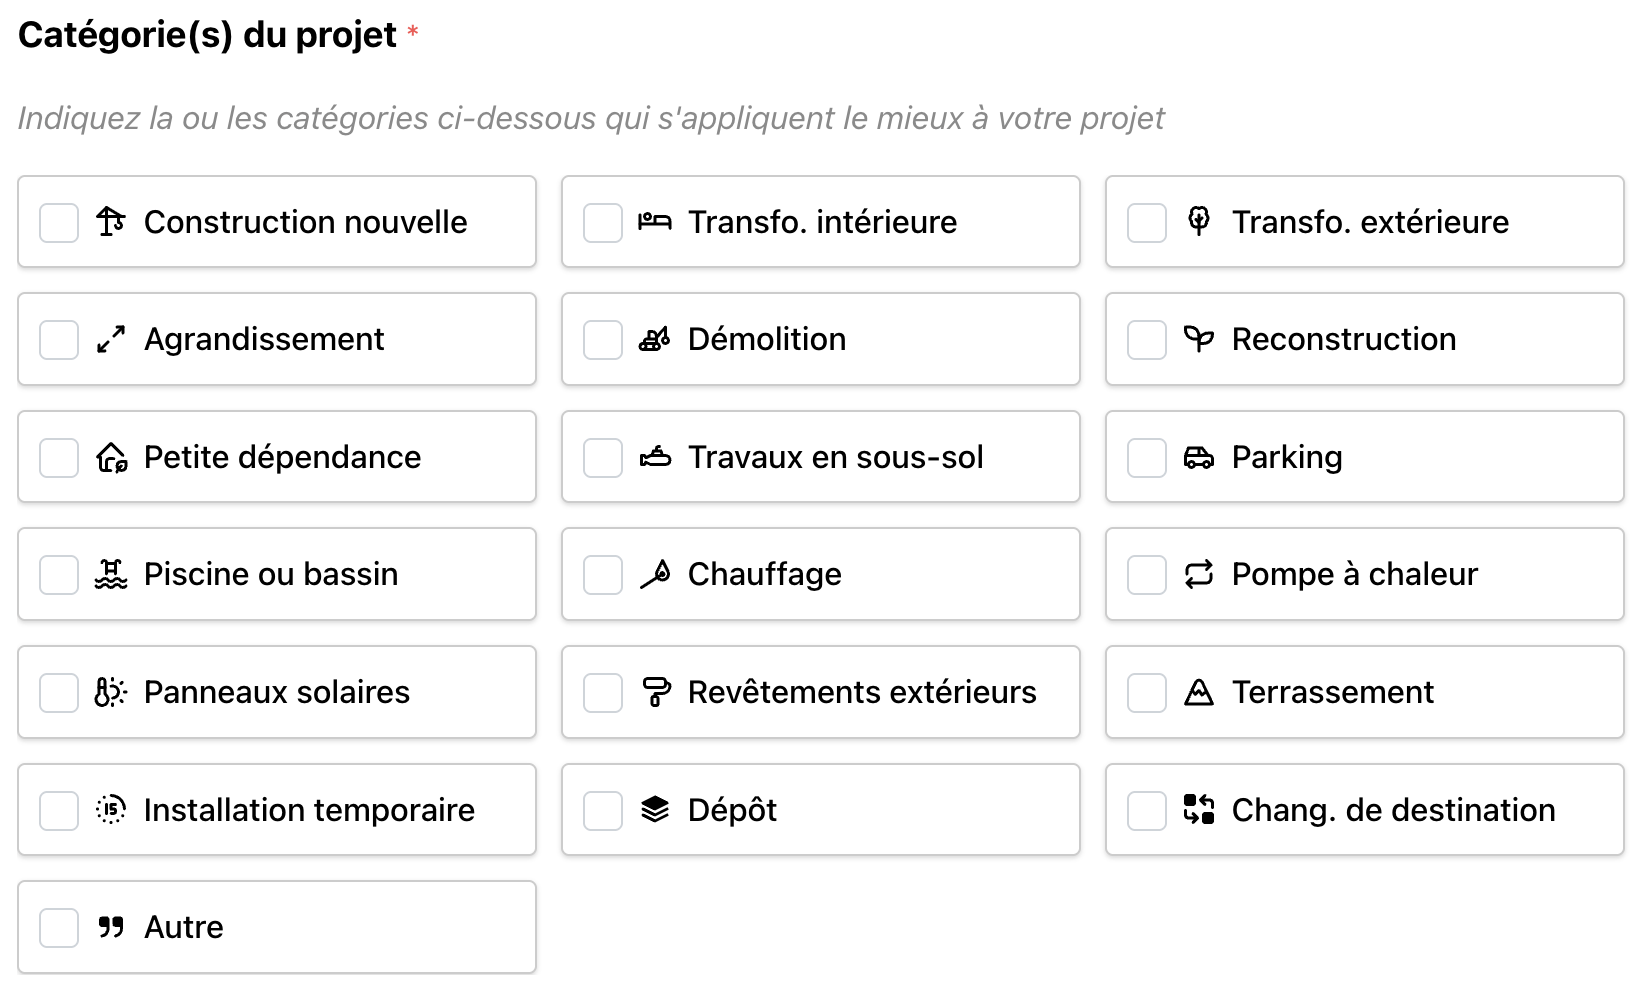Enable the Panneaux solaires checkbox

58,692
